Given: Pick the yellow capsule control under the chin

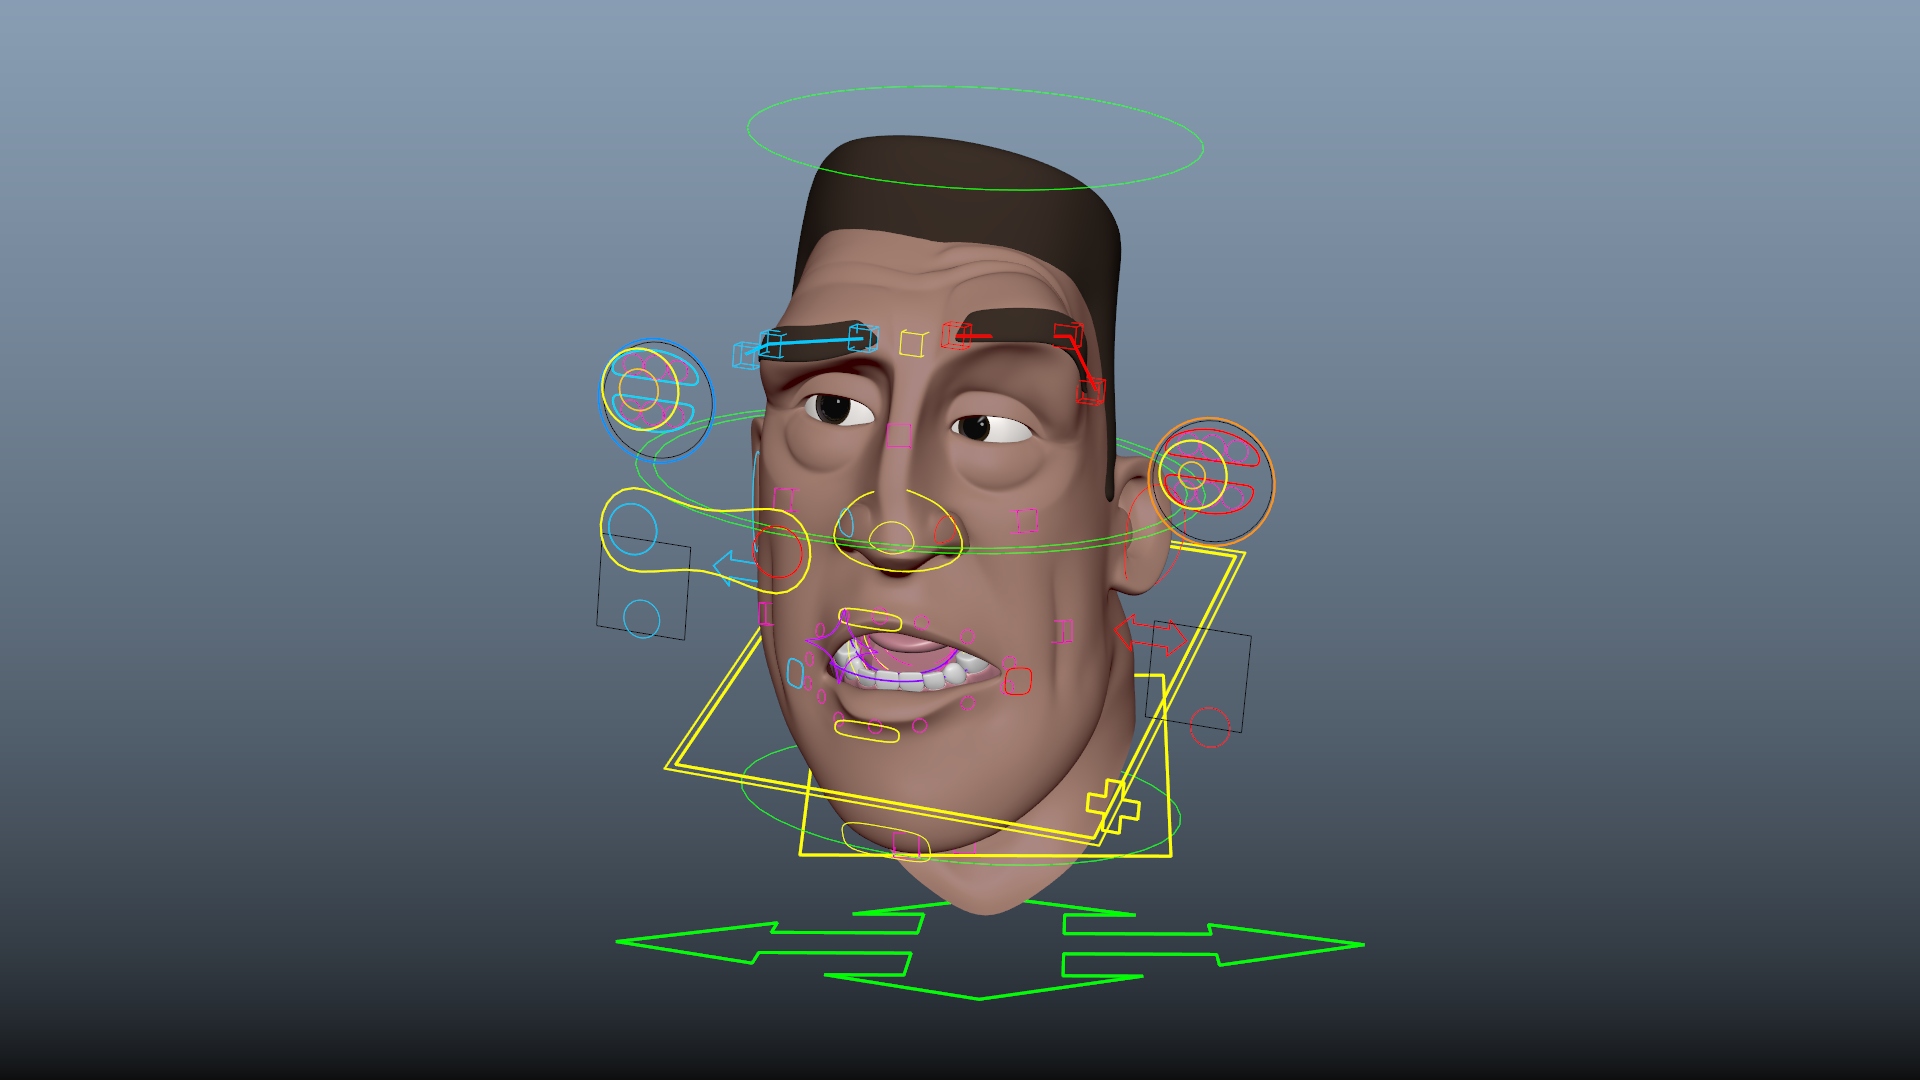Looking at the screenshot, I should pyautogui.click(x=885, y=842).
